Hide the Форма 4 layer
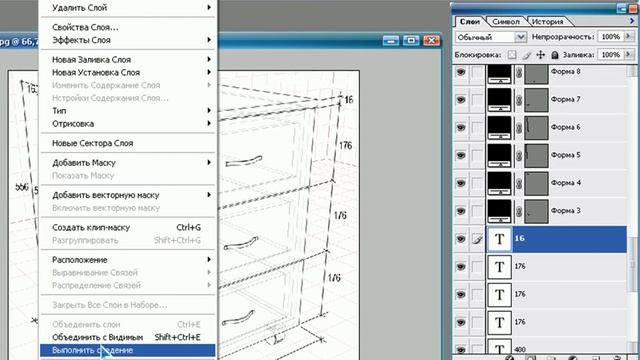This screenshot has width=640, height=360. point(461,183)
